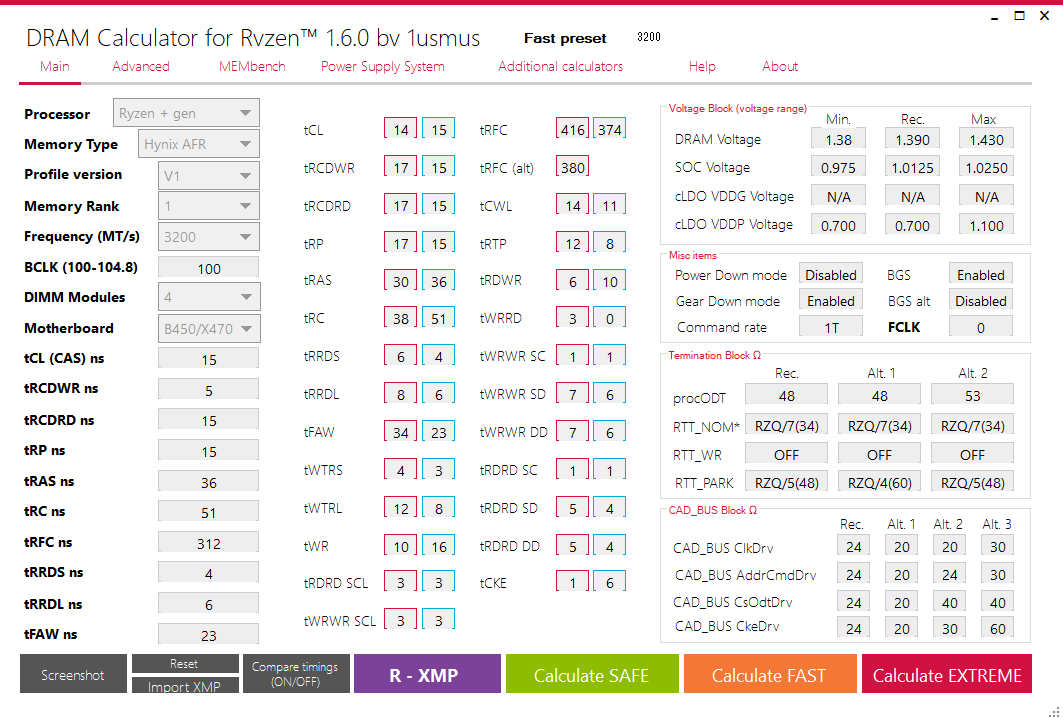Click CAD_BUS CsOdtDrv Alt. 2 value 40
Image resolution: width=1063 pixels, height=721 pixels.
pos(949,602)
